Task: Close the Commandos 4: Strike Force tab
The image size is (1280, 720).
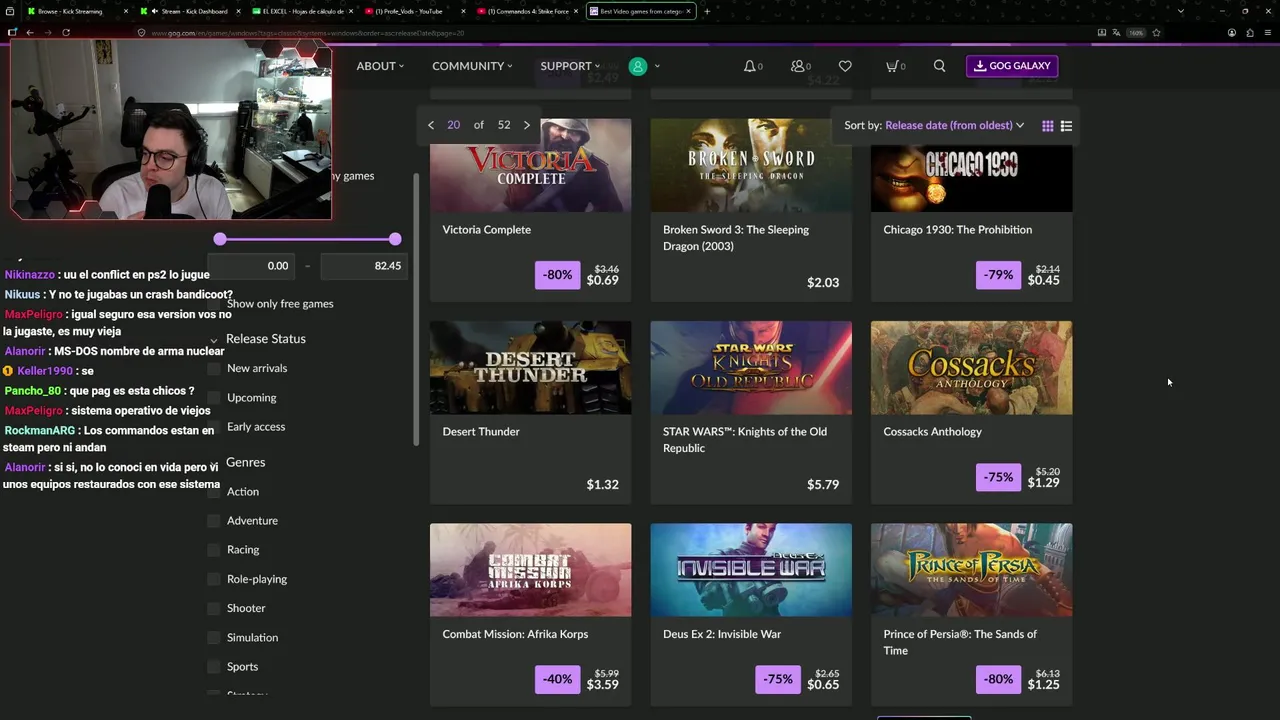Action: click(576, 11)
